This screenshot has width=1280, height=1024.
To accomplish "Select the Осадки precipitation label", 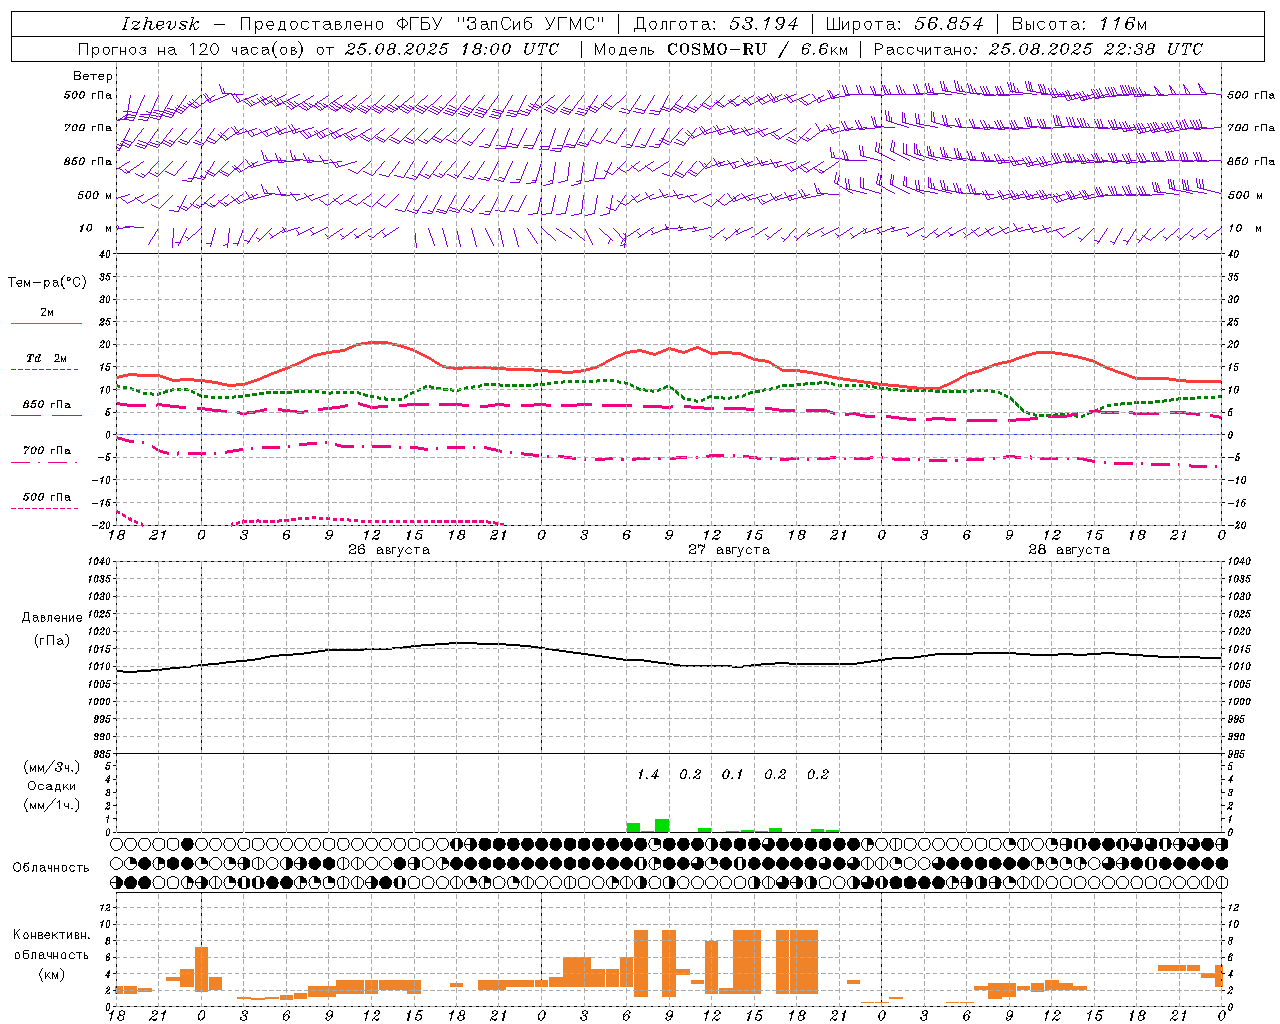I will (52, 786).
